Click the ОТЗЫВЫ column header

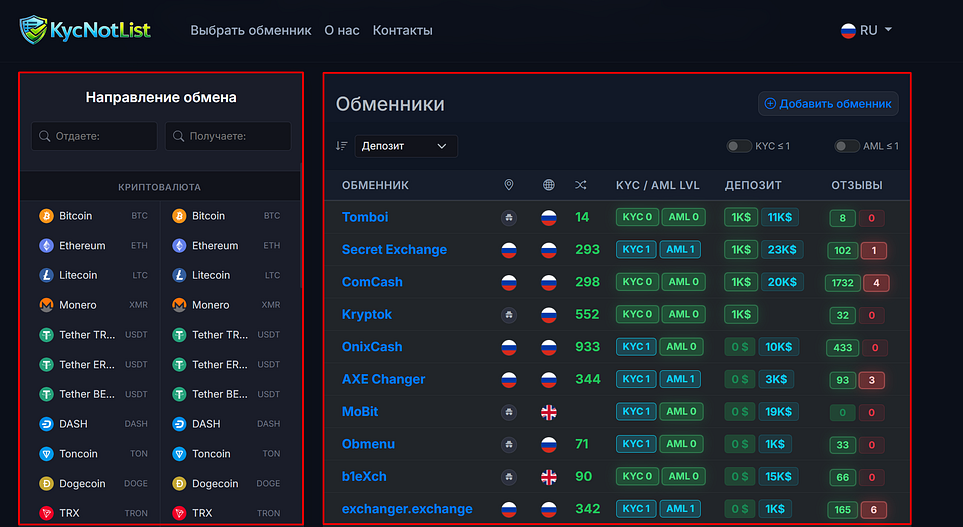coord(857,185)
